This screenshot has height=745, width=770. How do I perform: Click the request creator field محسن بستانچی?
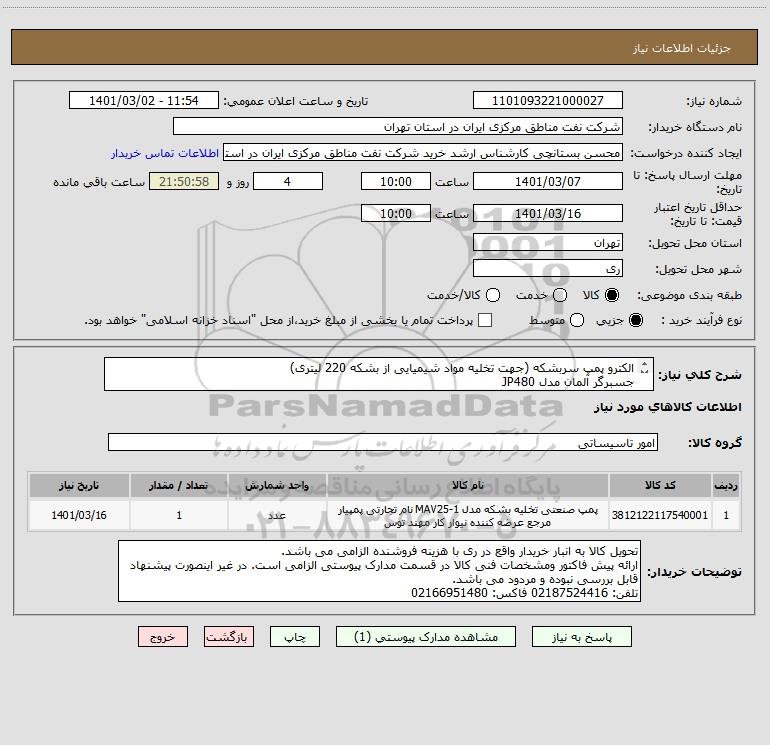pos(423,153)
